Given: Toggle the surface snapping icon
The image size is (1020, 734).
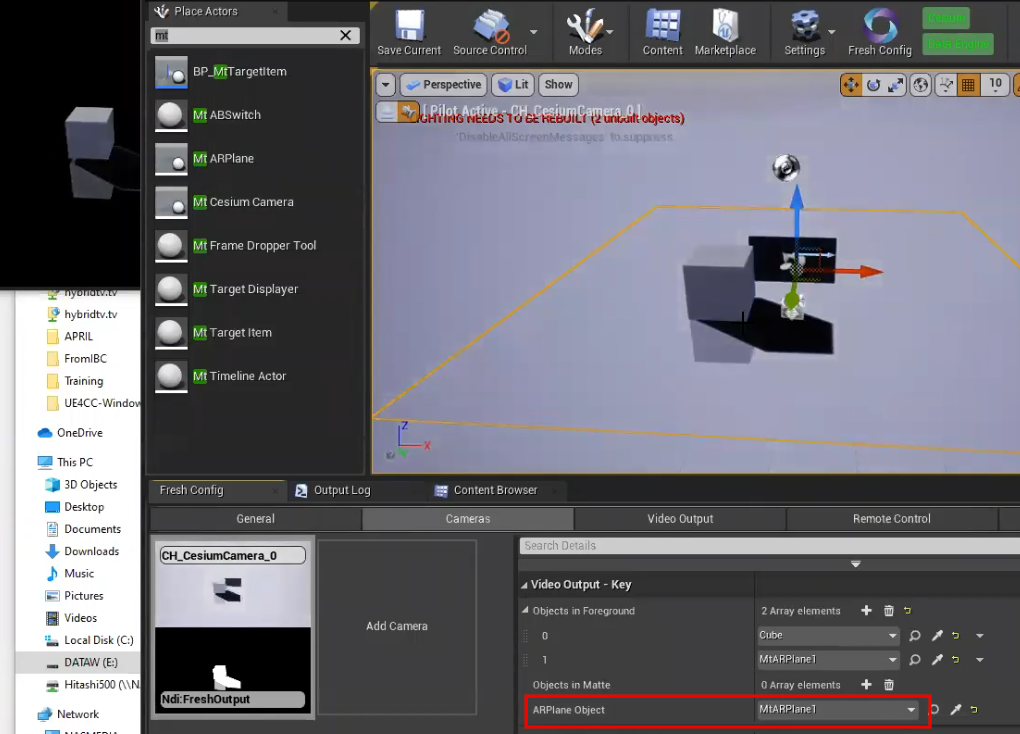Looking at the screenshot, I should click(946, 85).
